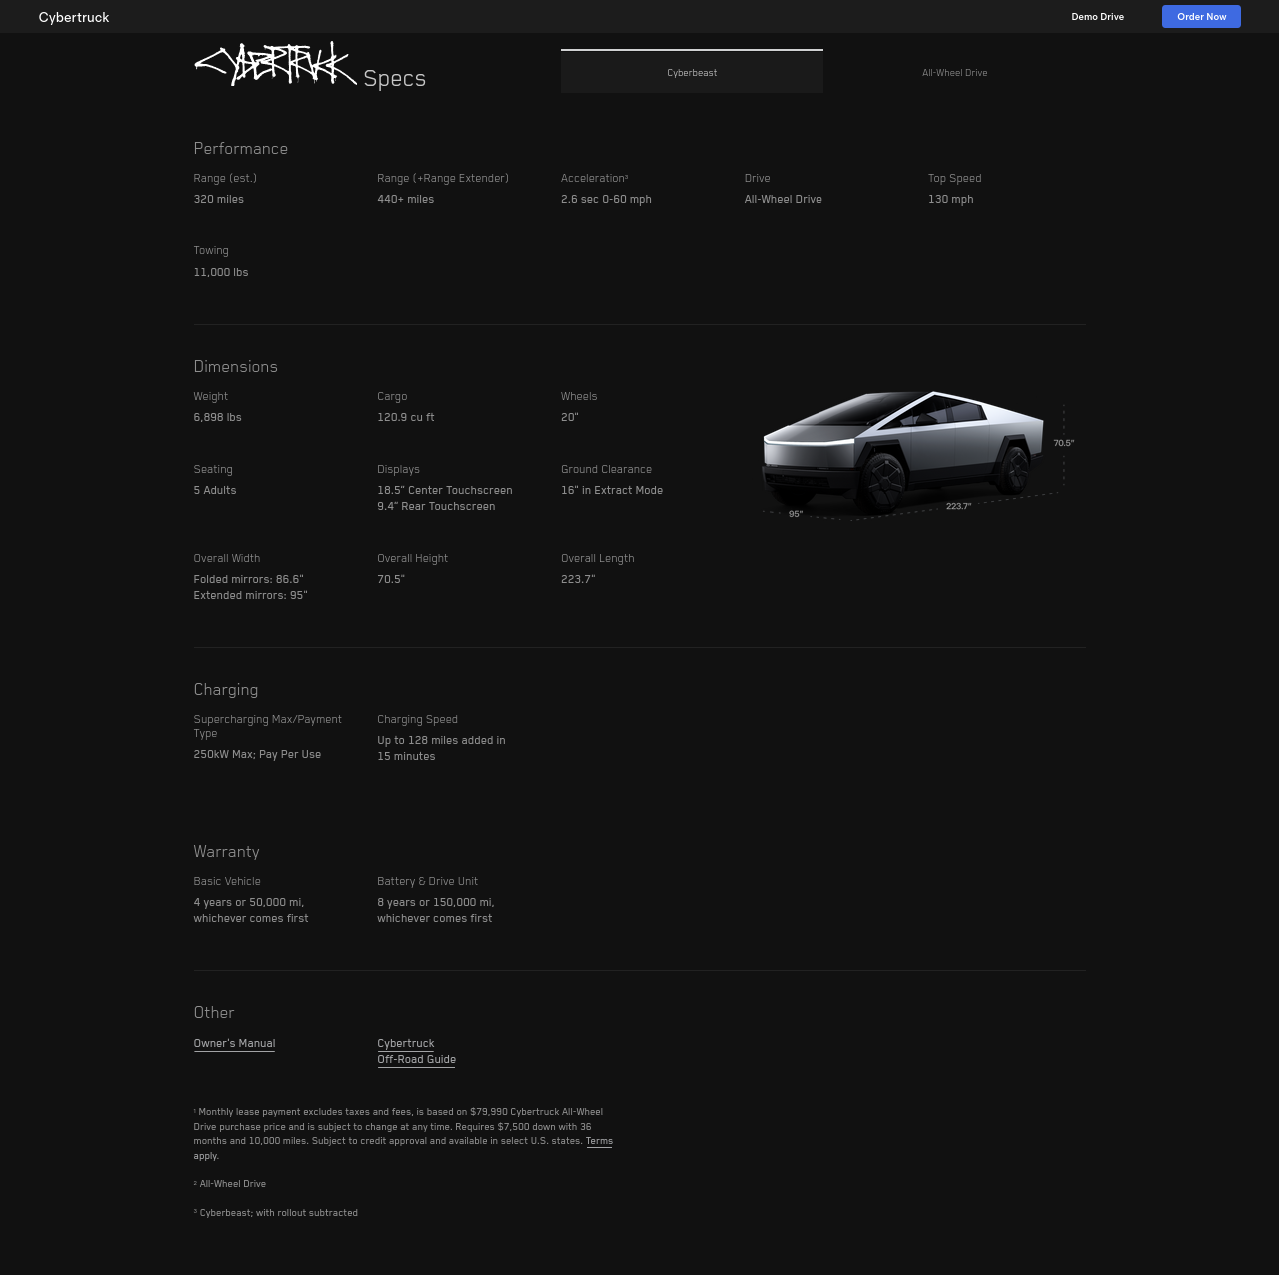The image size is (1280, 1276).
Task: Open the Owner's Manual link
Action: (234, 1043)
